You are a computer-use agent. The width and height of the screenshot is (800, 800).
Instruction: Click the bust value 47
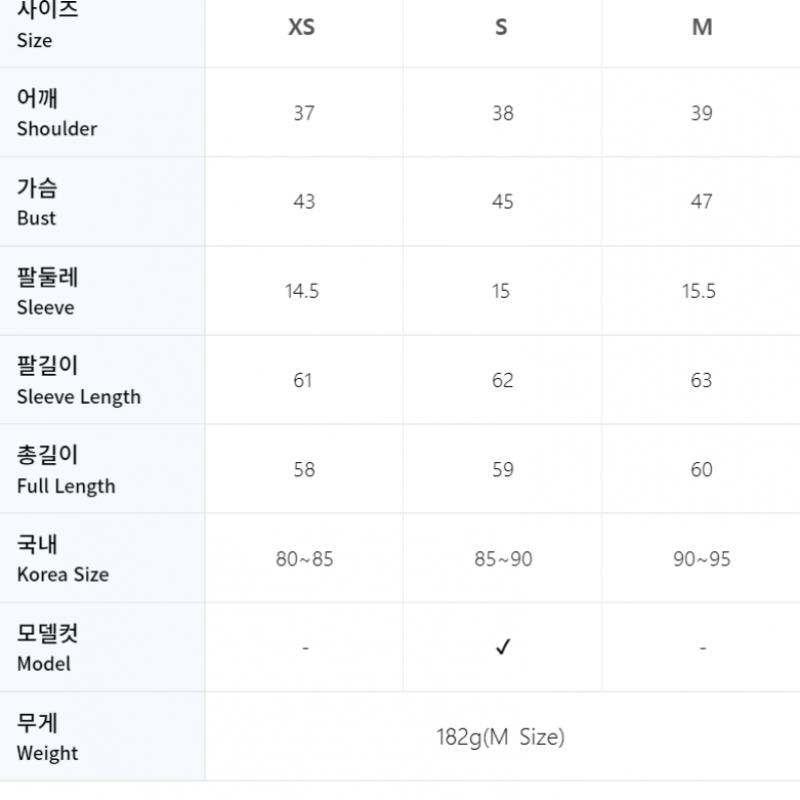point(702,202)
